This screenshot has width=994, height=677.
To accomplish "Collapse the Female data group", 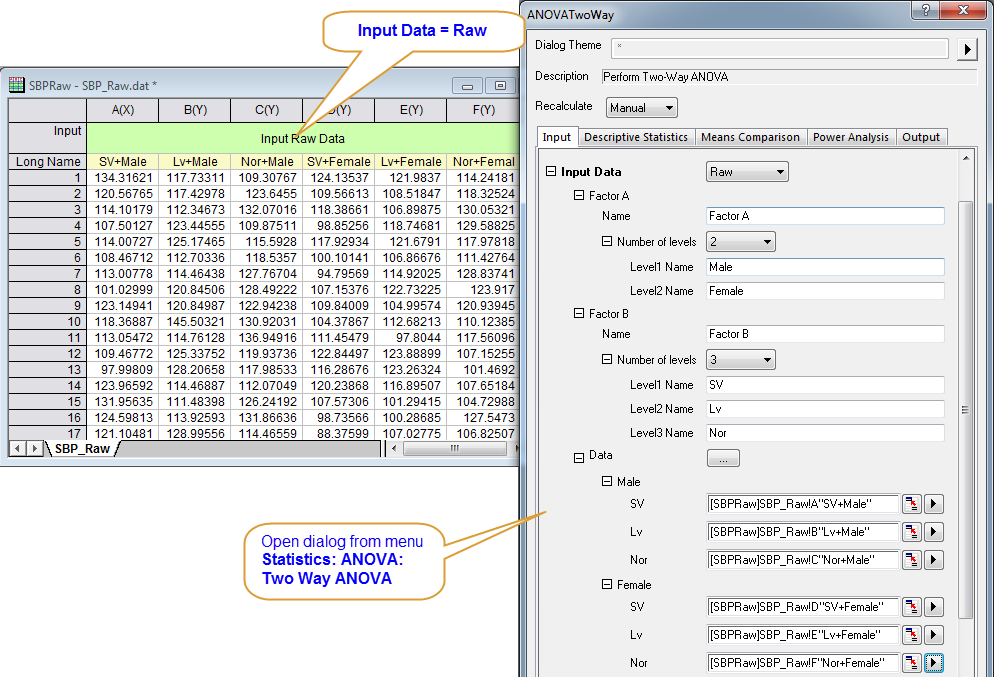I will [607, 585].
